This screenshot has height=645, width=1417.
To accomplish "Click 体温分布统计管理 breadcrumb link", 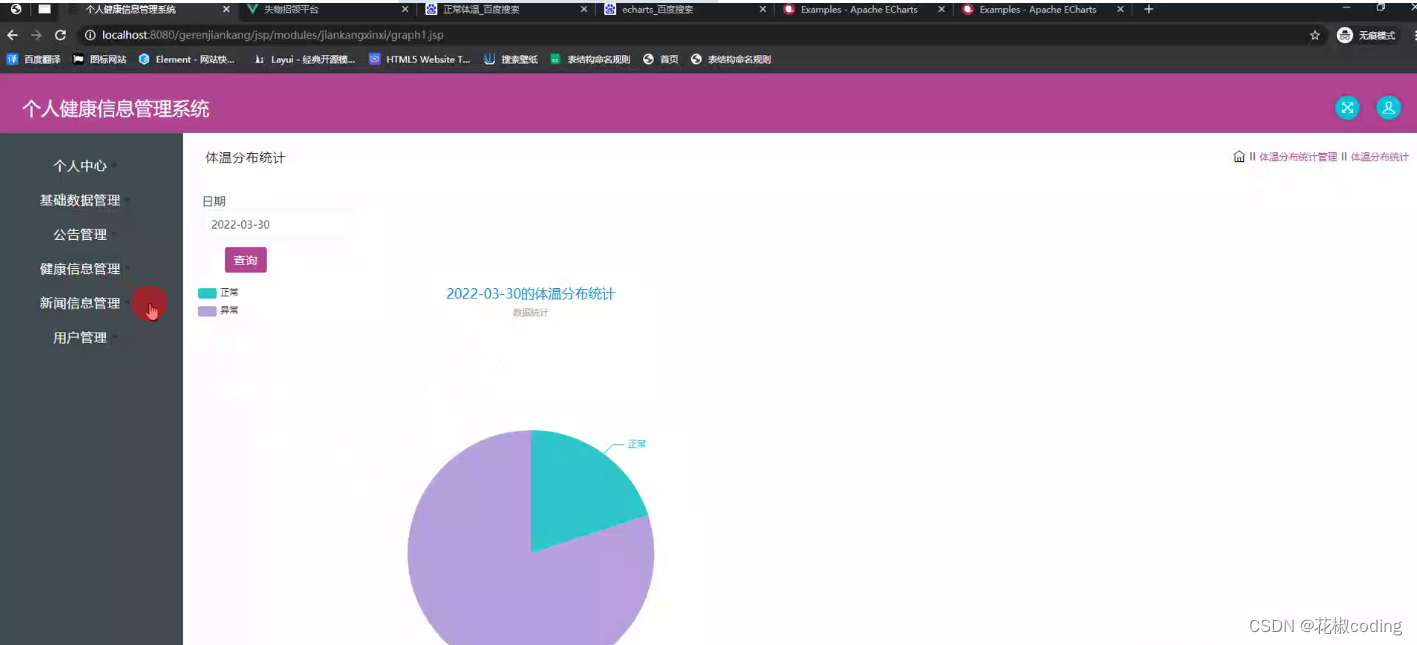I will click(1298, 157).
